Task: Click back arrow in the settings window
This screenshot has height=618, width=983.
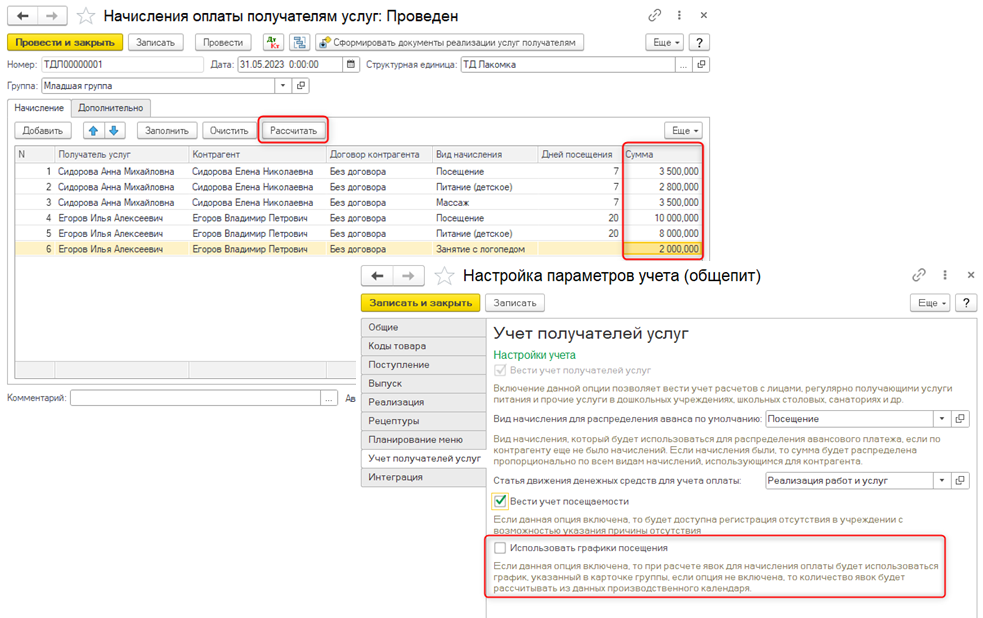Action: click(377, 276)
